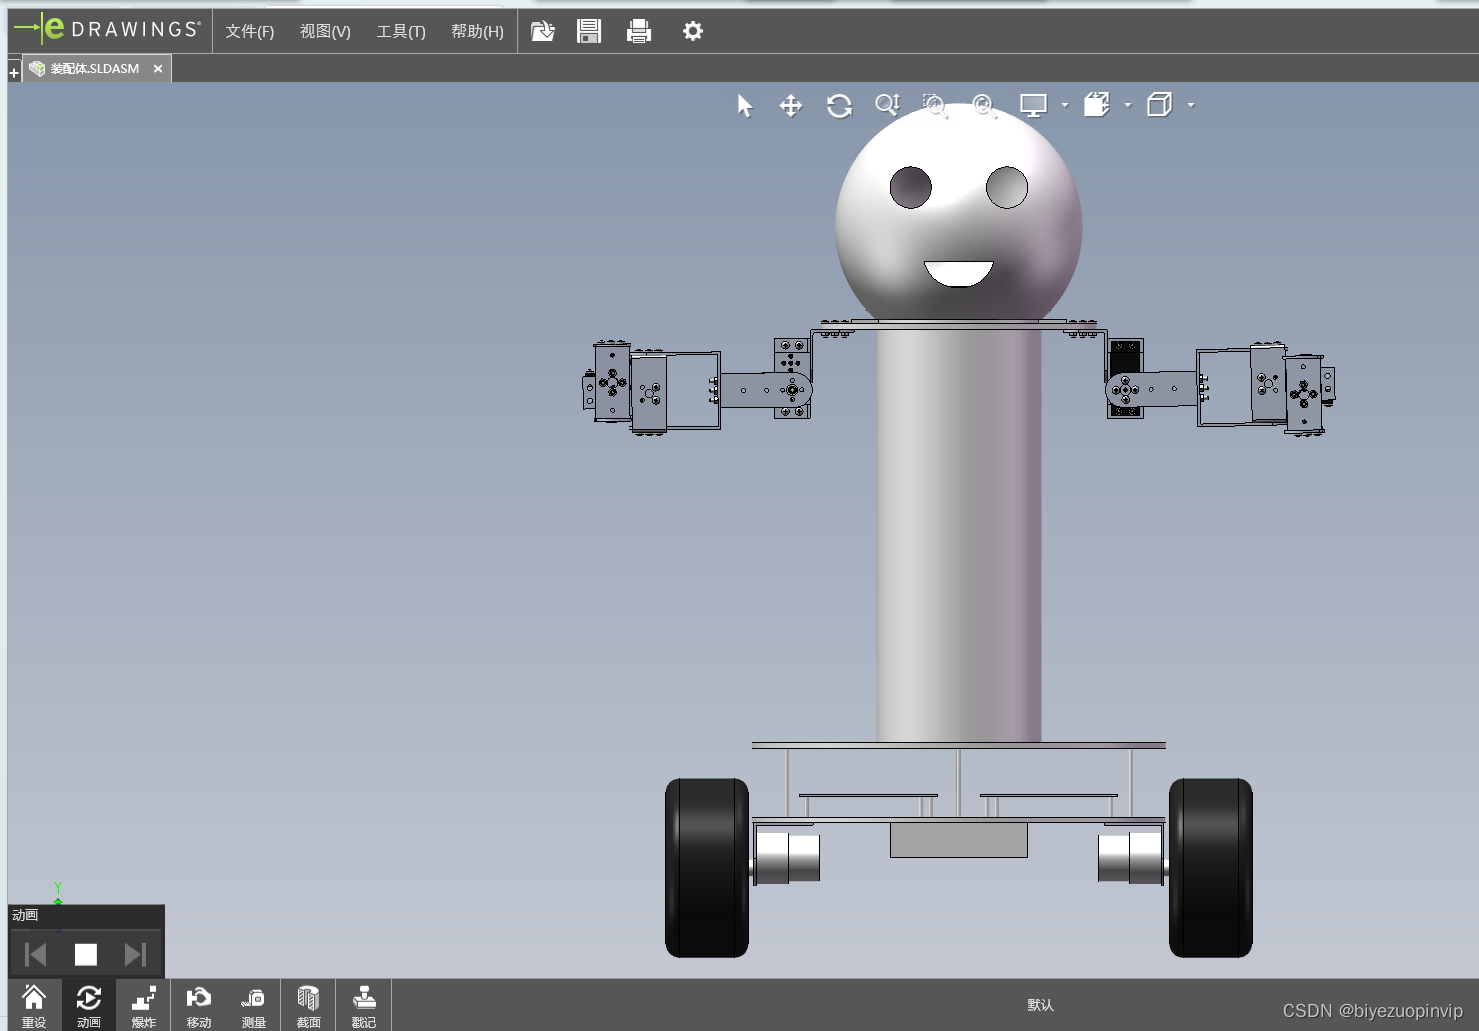The height and width of the screenshot is (1031, 1479).
Task: Toggle the 截面 section view
Action: [x=308, y=1006]
